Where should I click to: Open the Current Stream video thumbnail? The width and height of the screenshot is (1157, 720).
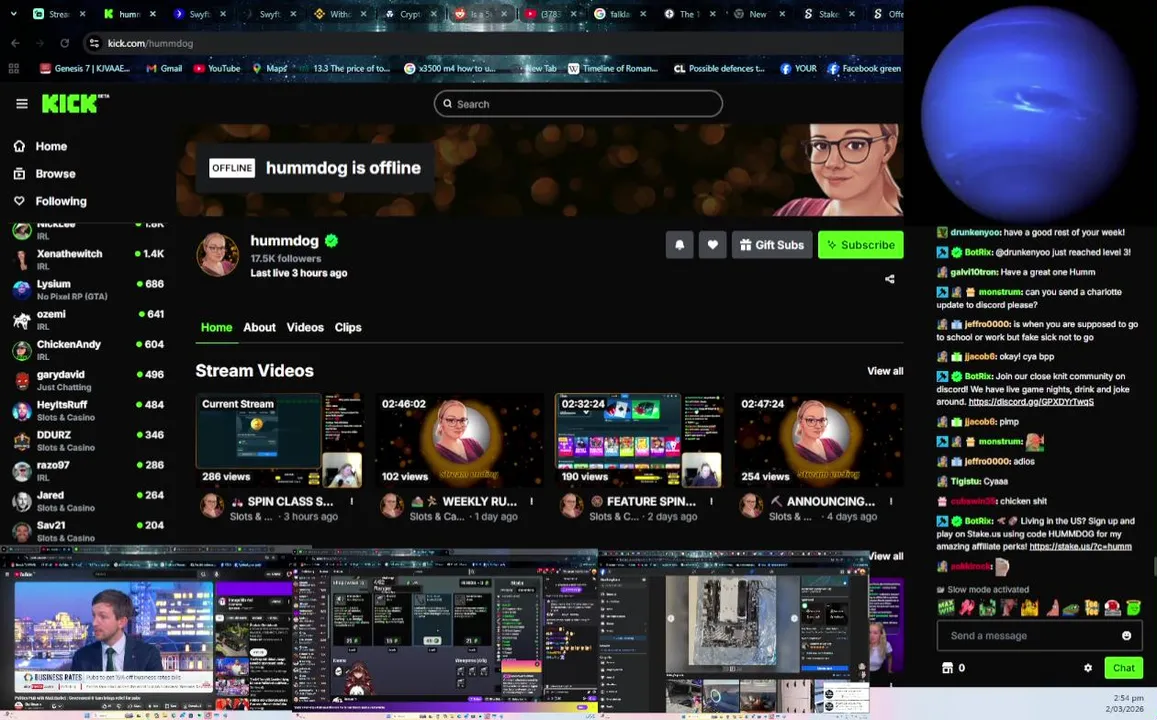click(279, 440)
